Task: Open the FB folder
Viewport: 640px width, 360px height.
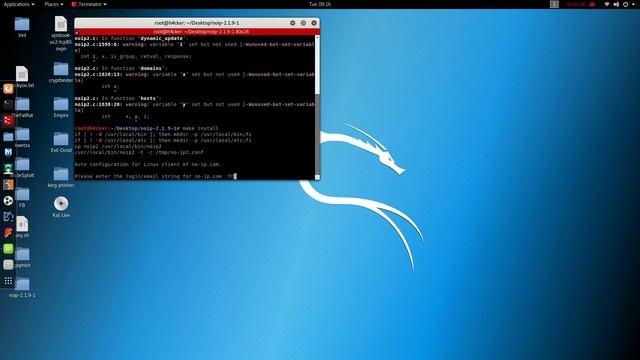Action: pos(22,194)
